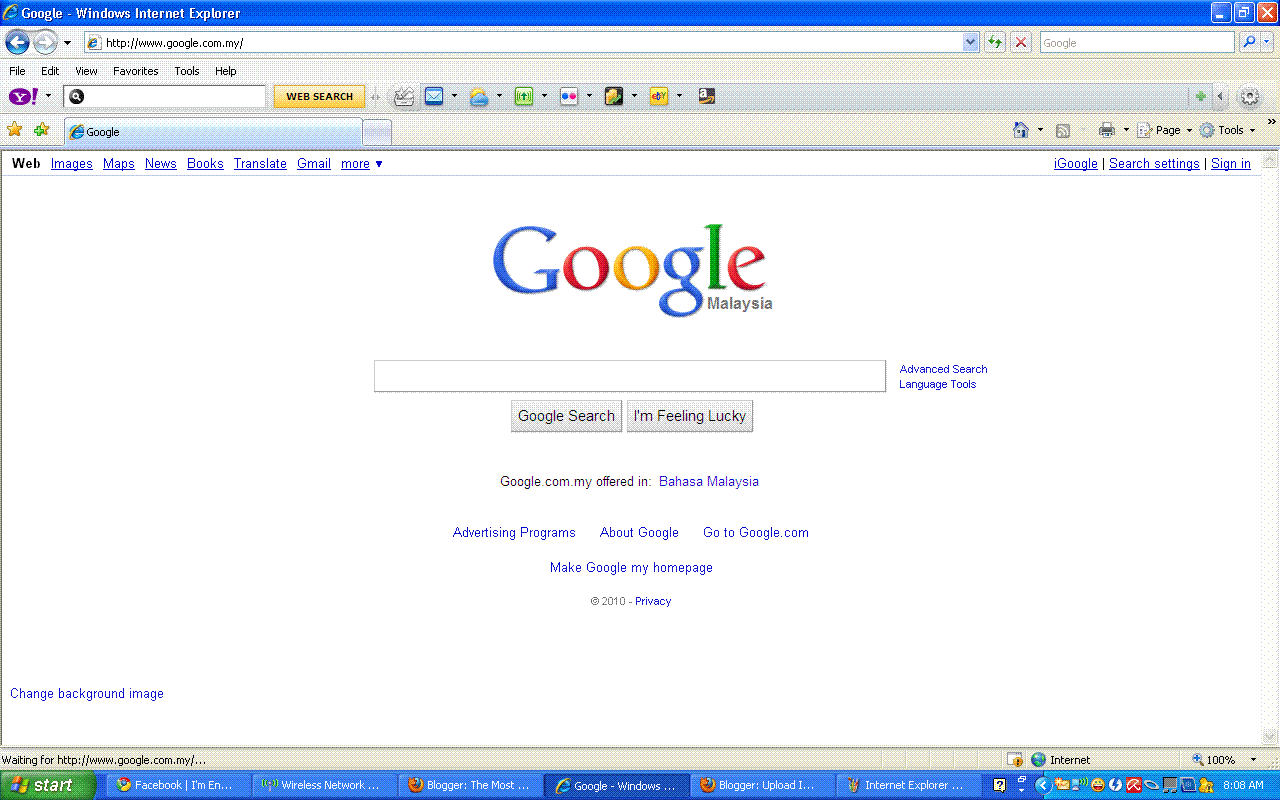Open Yahoo Mail envelope icon
1280x800 pixels.
coord(434,96)
